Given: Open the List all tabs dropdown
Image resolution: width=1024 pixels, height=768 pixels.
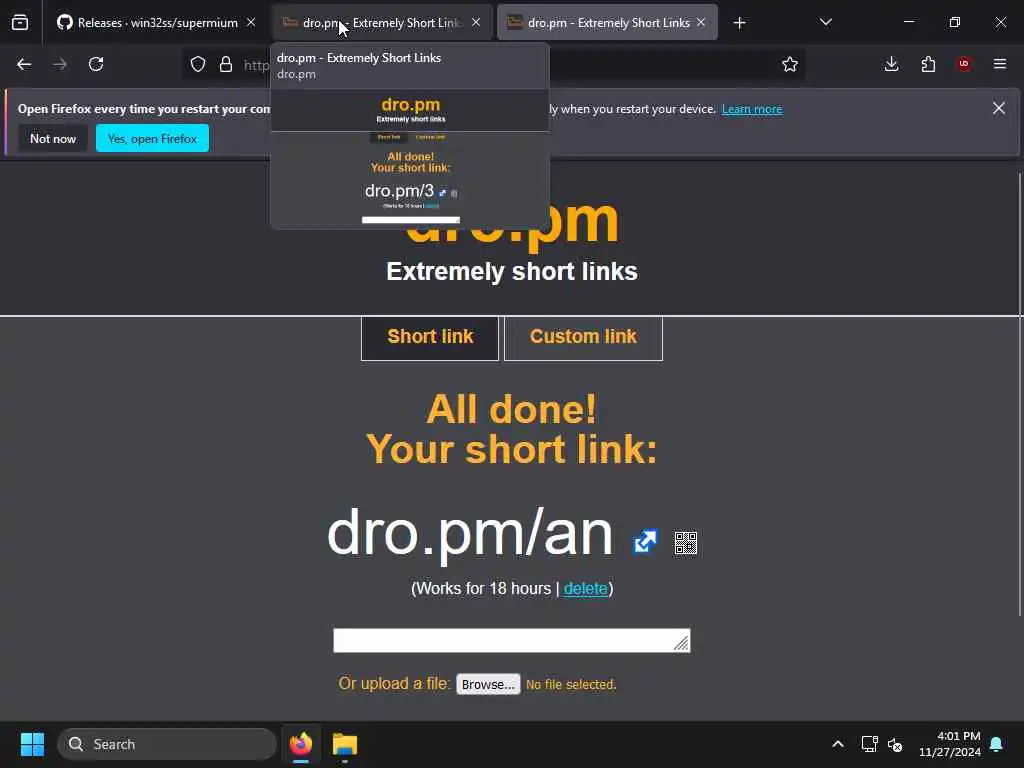Looking at the screenshot, I should (825, 22).
